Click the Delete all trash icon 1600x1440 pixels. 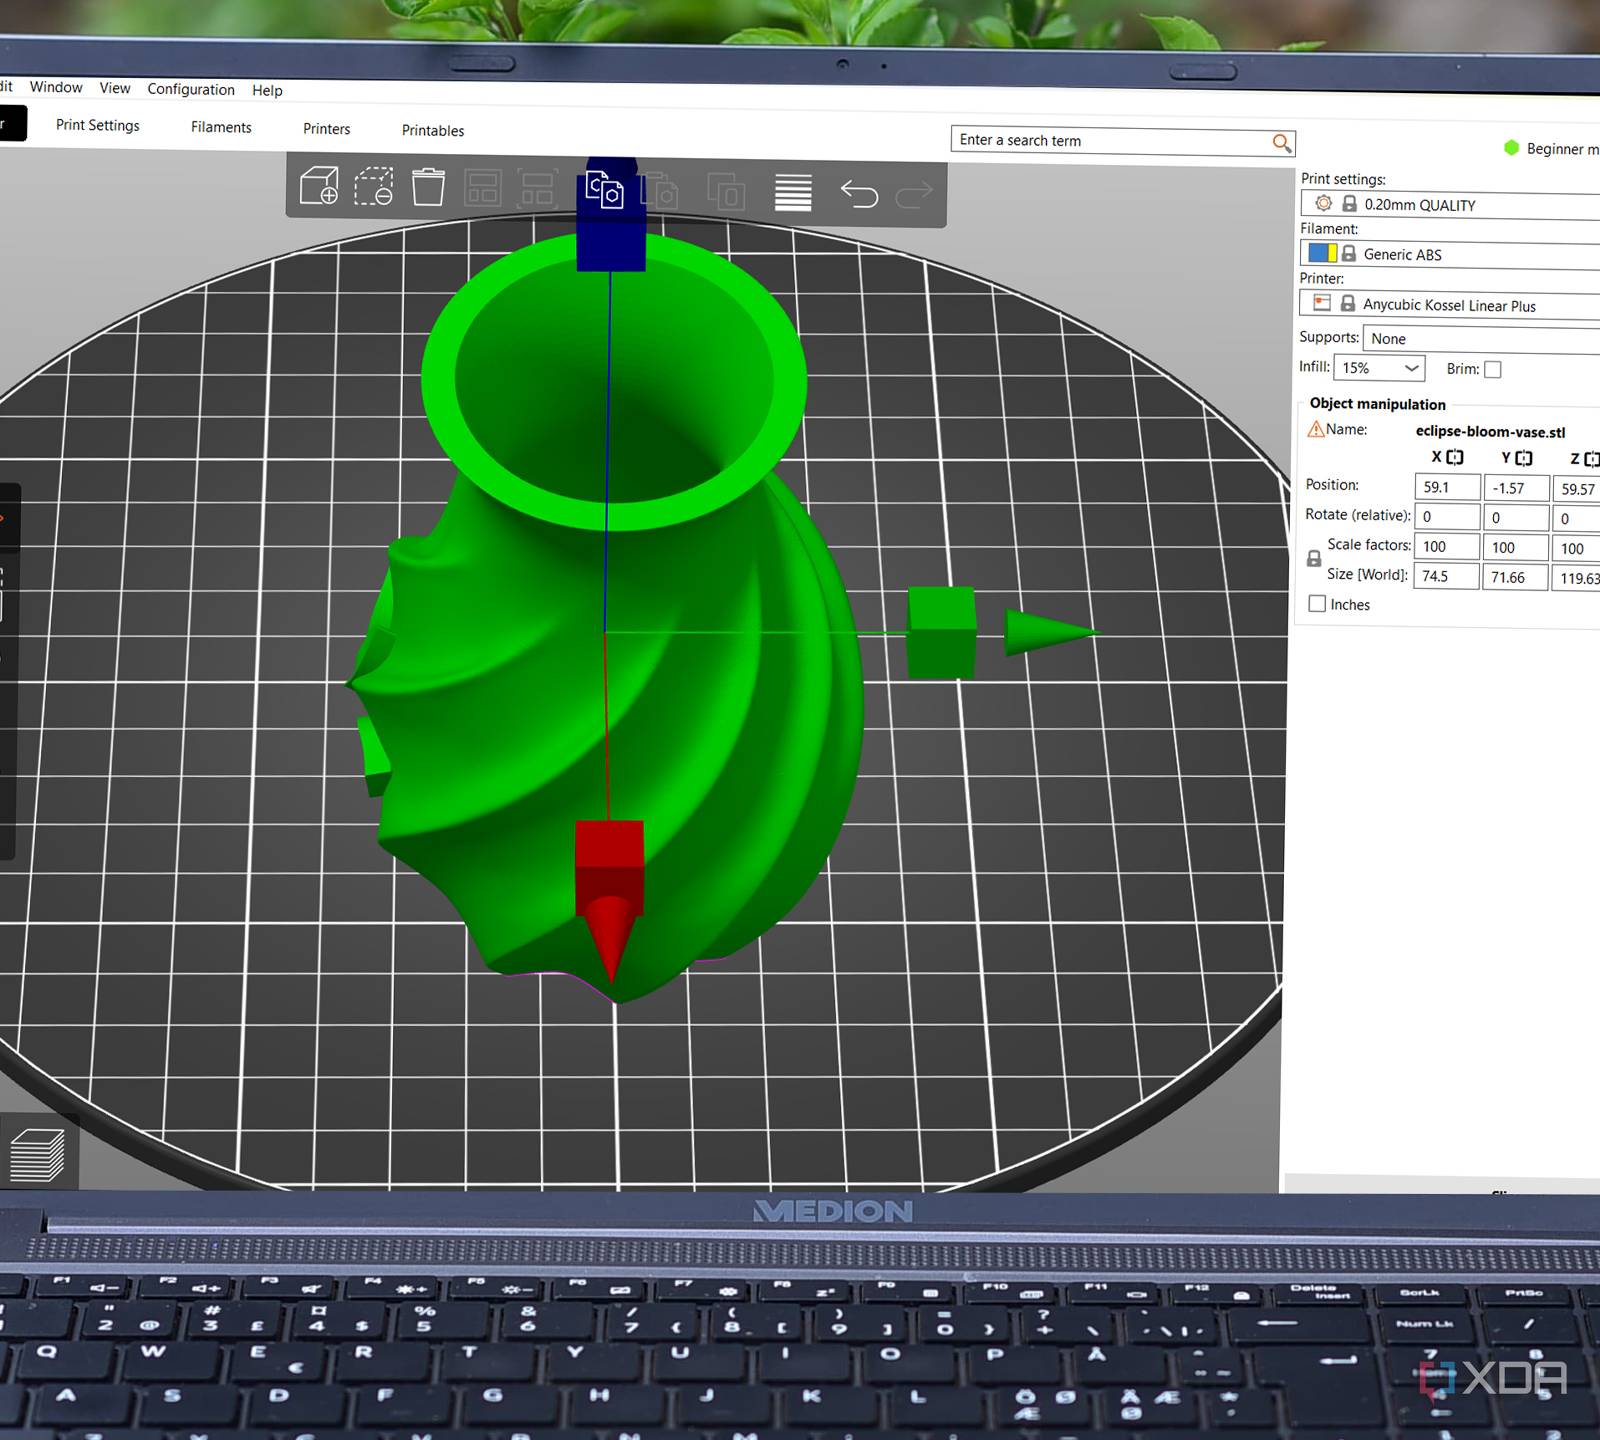(x=428, y=187)
